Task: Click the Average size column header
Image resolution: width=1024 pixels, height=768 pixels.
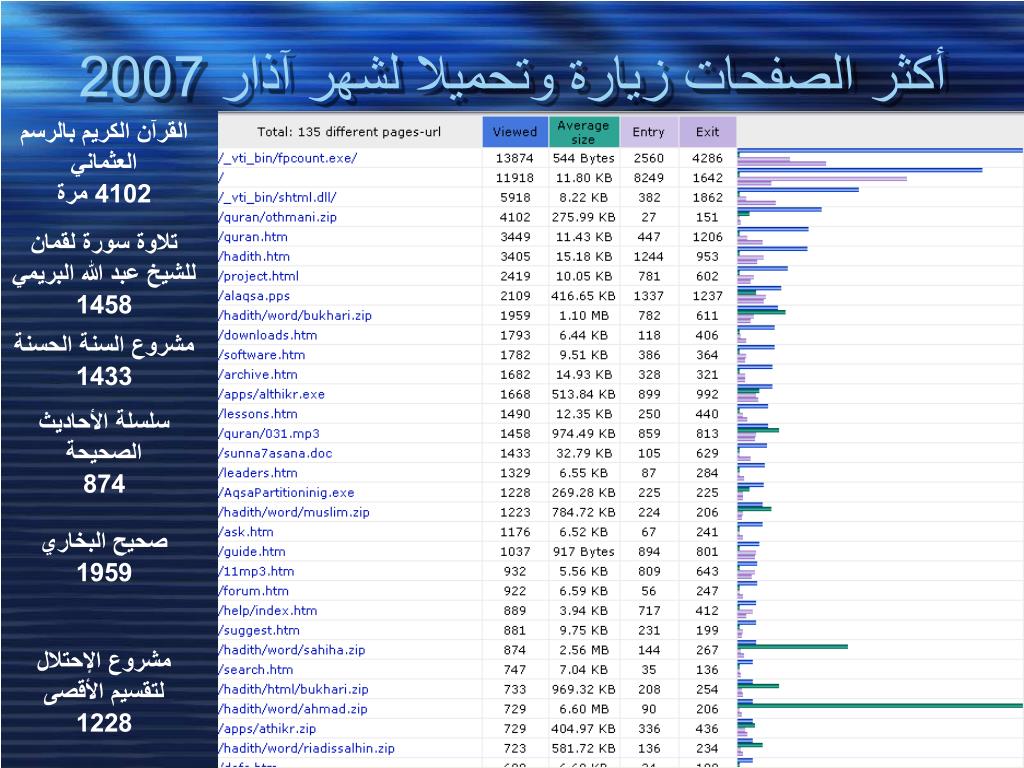Action: click(583, 132)
